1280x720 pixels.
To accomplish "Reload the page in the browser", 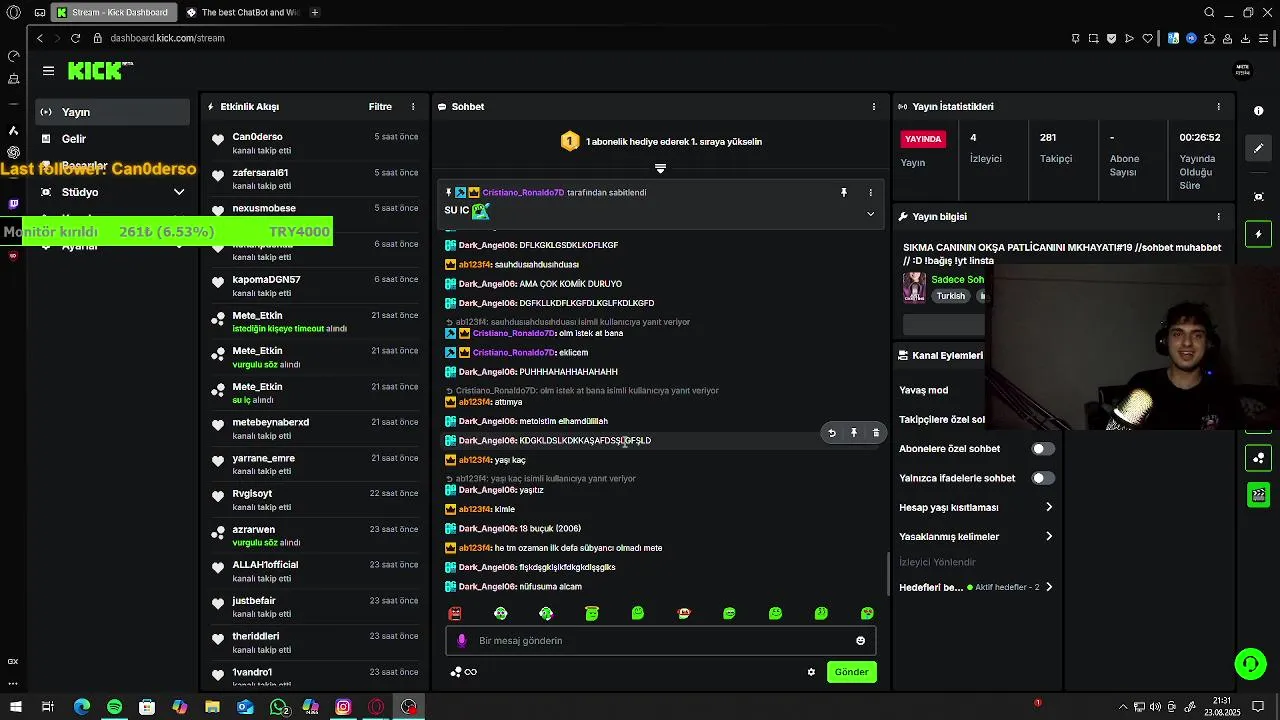I will pos(75,38).
